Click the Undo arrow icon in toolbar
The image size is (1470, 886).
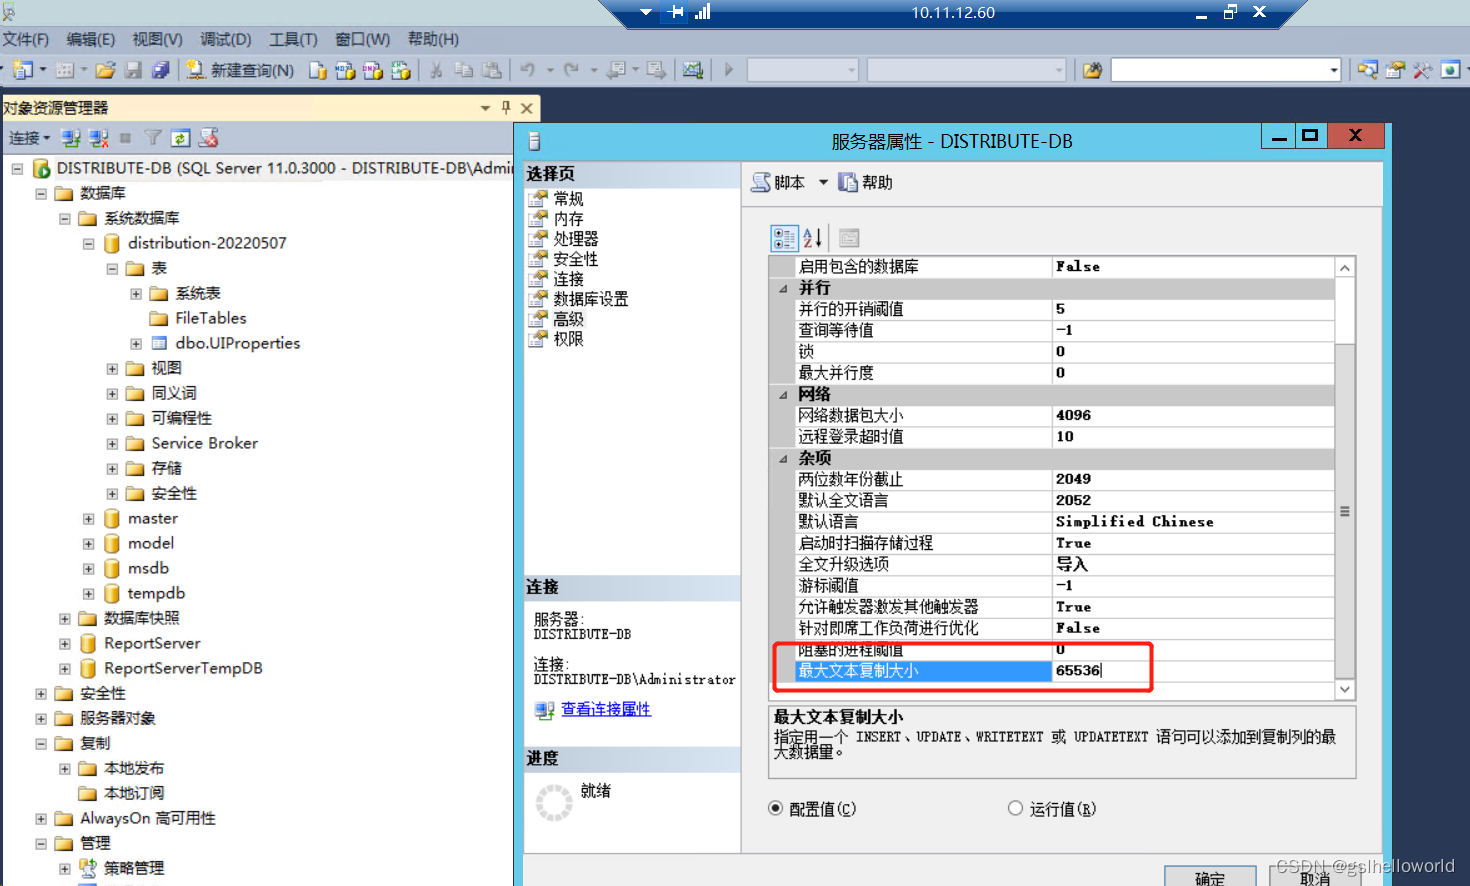coord(527,70)
